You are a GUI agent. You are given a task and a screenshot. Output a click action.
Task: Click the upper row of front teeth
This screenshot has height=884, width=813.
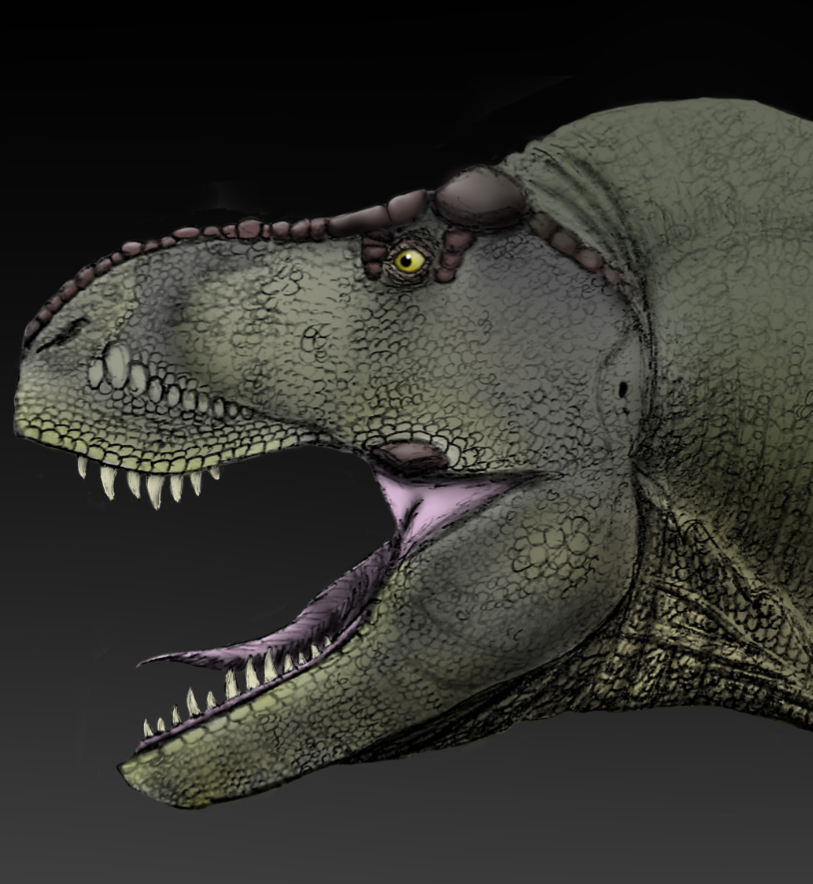150,485
